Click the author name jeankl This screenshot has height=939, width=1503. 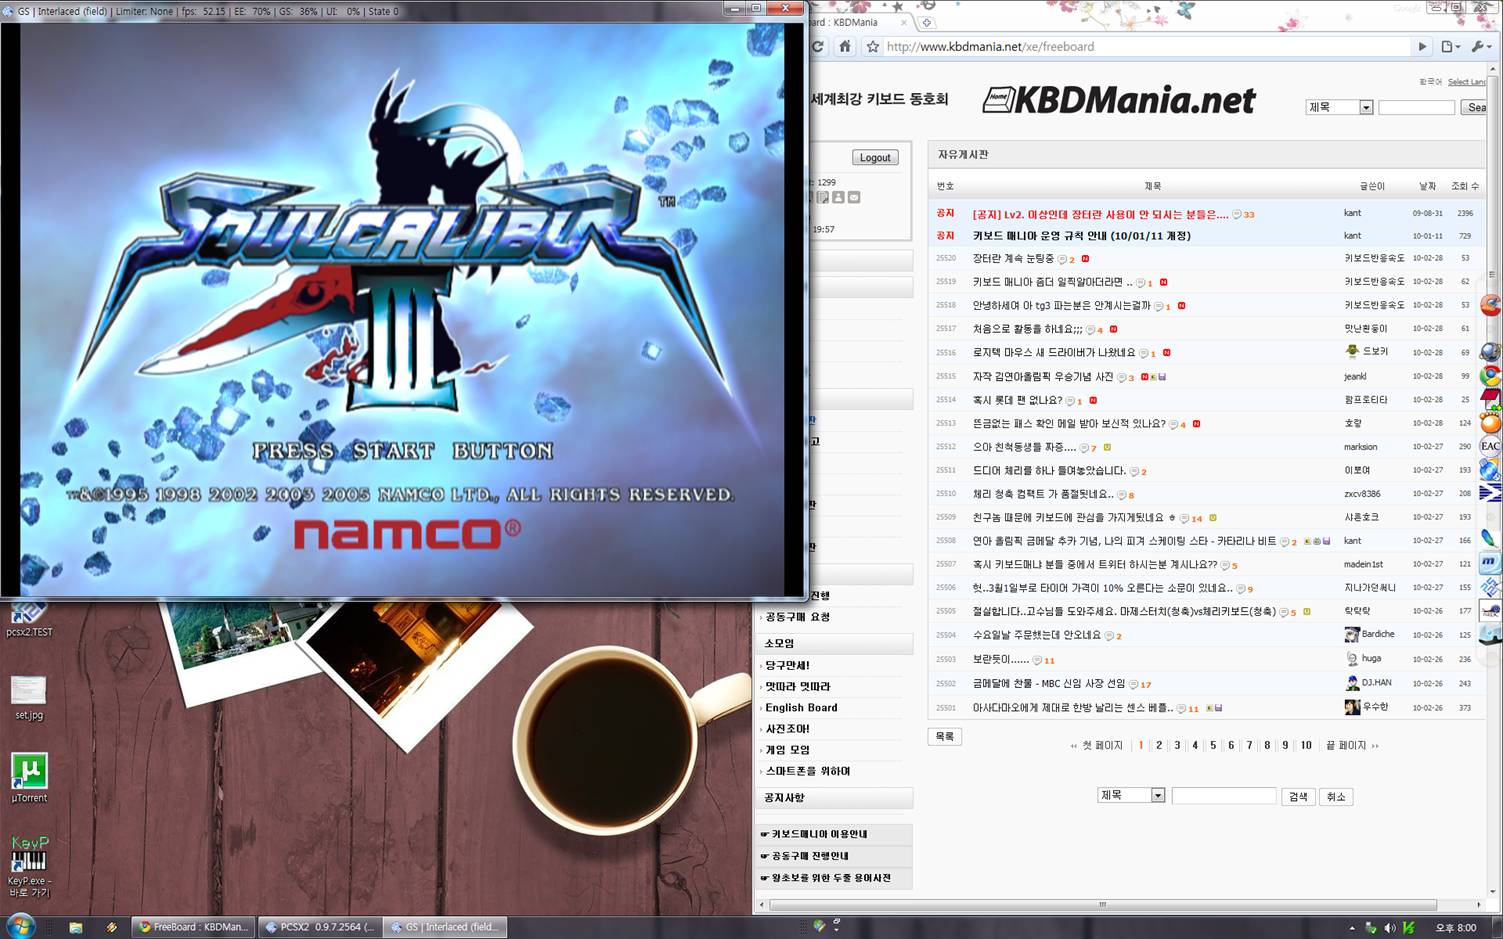tap(1354, 377)
